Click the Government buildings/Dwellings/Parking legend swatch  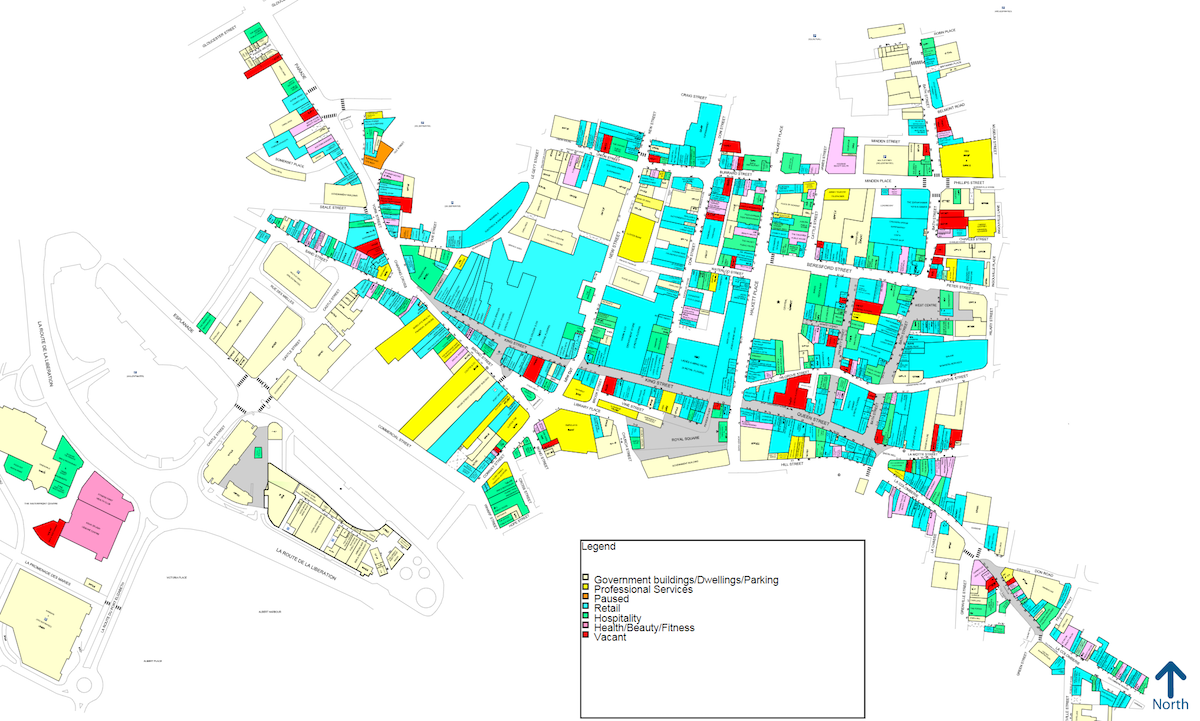point(586,577)
